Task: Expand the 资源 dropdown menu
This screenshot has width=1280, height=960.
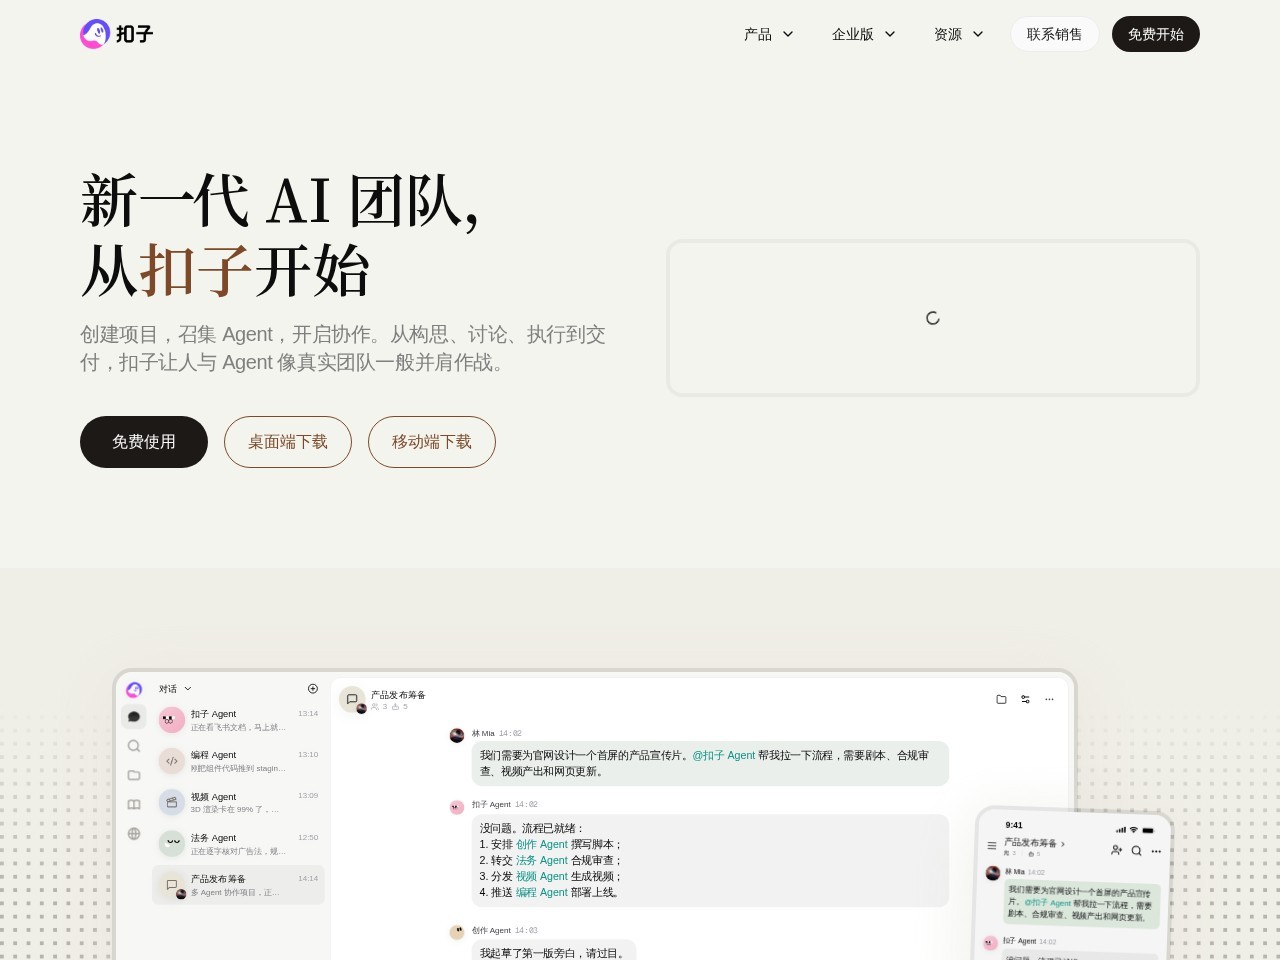Action: click(x=958, y=34)
